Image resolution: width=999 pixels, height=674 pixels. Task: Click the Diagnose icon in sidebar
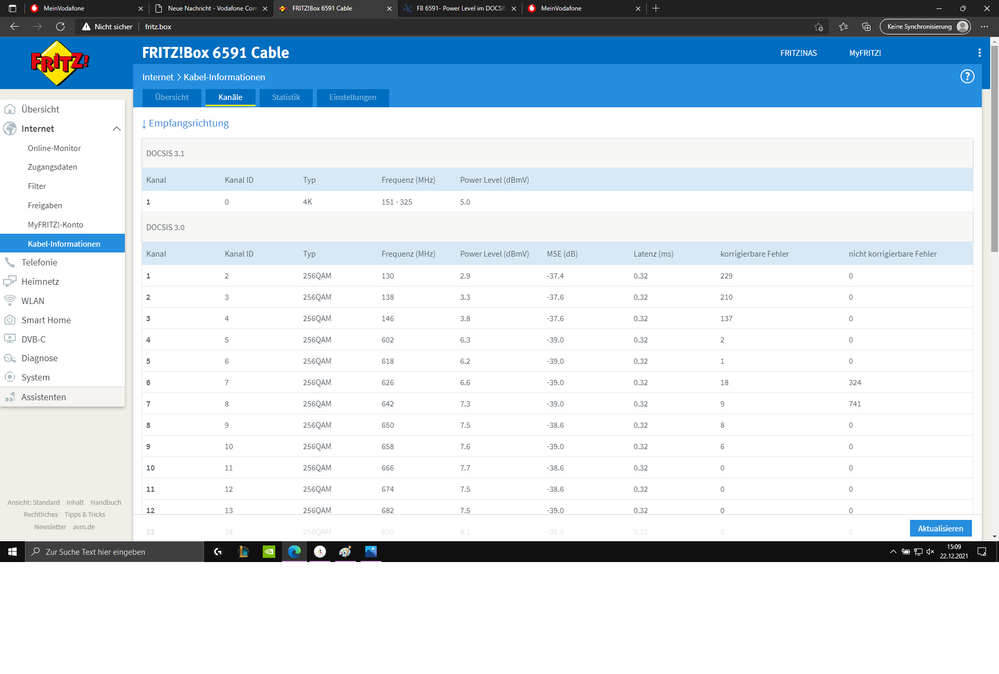[x=10, y=358]
